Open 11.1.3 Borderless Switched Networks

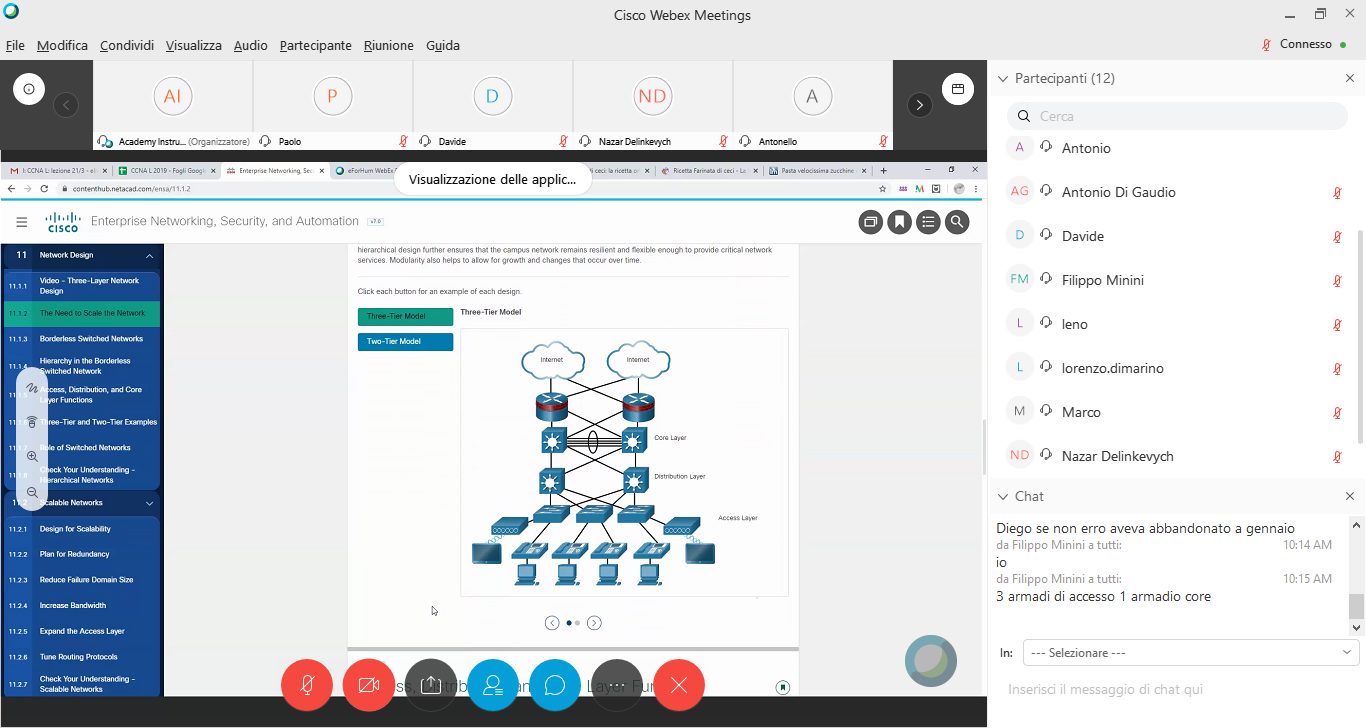click(82, 339)
